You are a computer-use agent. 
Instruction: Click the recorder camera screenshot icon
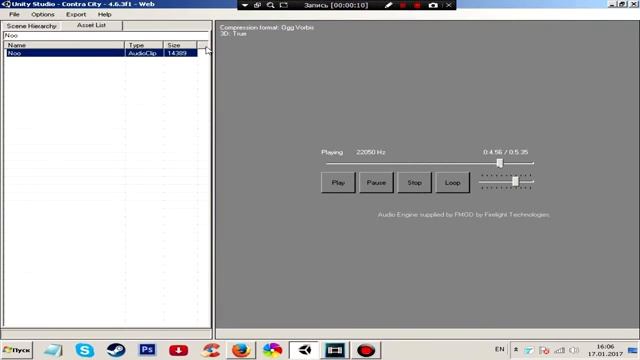pos(433,5)
